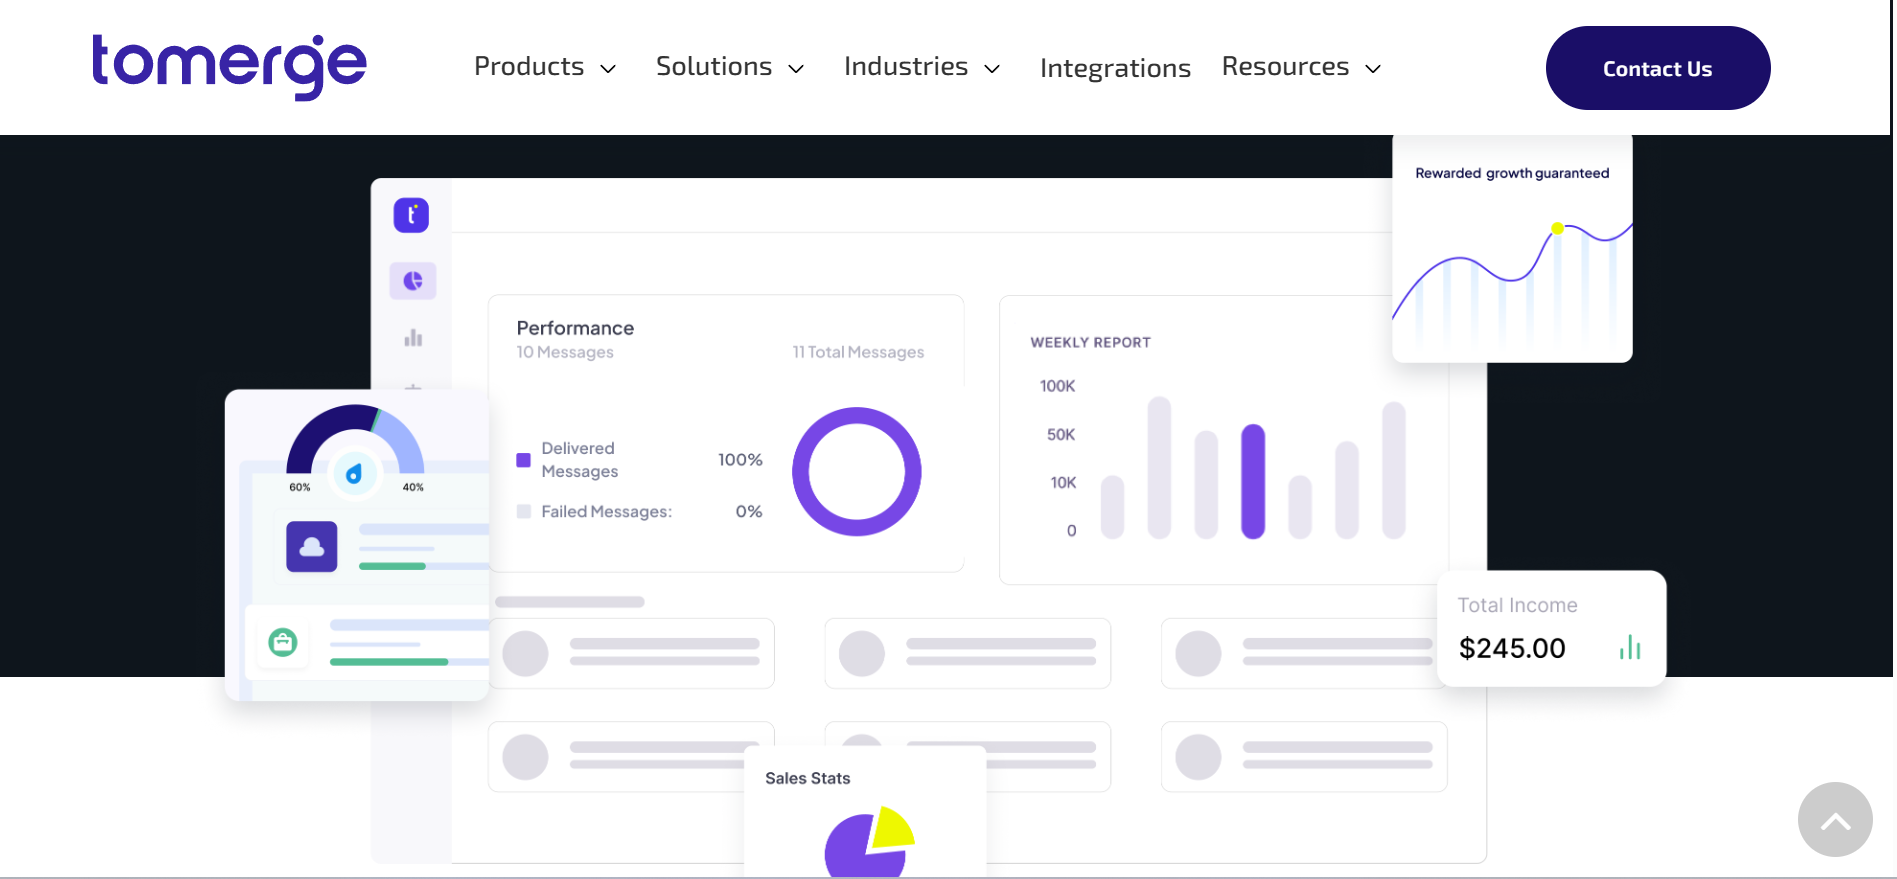The height and width of the screenshot is (879, 1897).
Task: Click the Contact Us button
Action: pyautogui.click(x=1658, y=68)
